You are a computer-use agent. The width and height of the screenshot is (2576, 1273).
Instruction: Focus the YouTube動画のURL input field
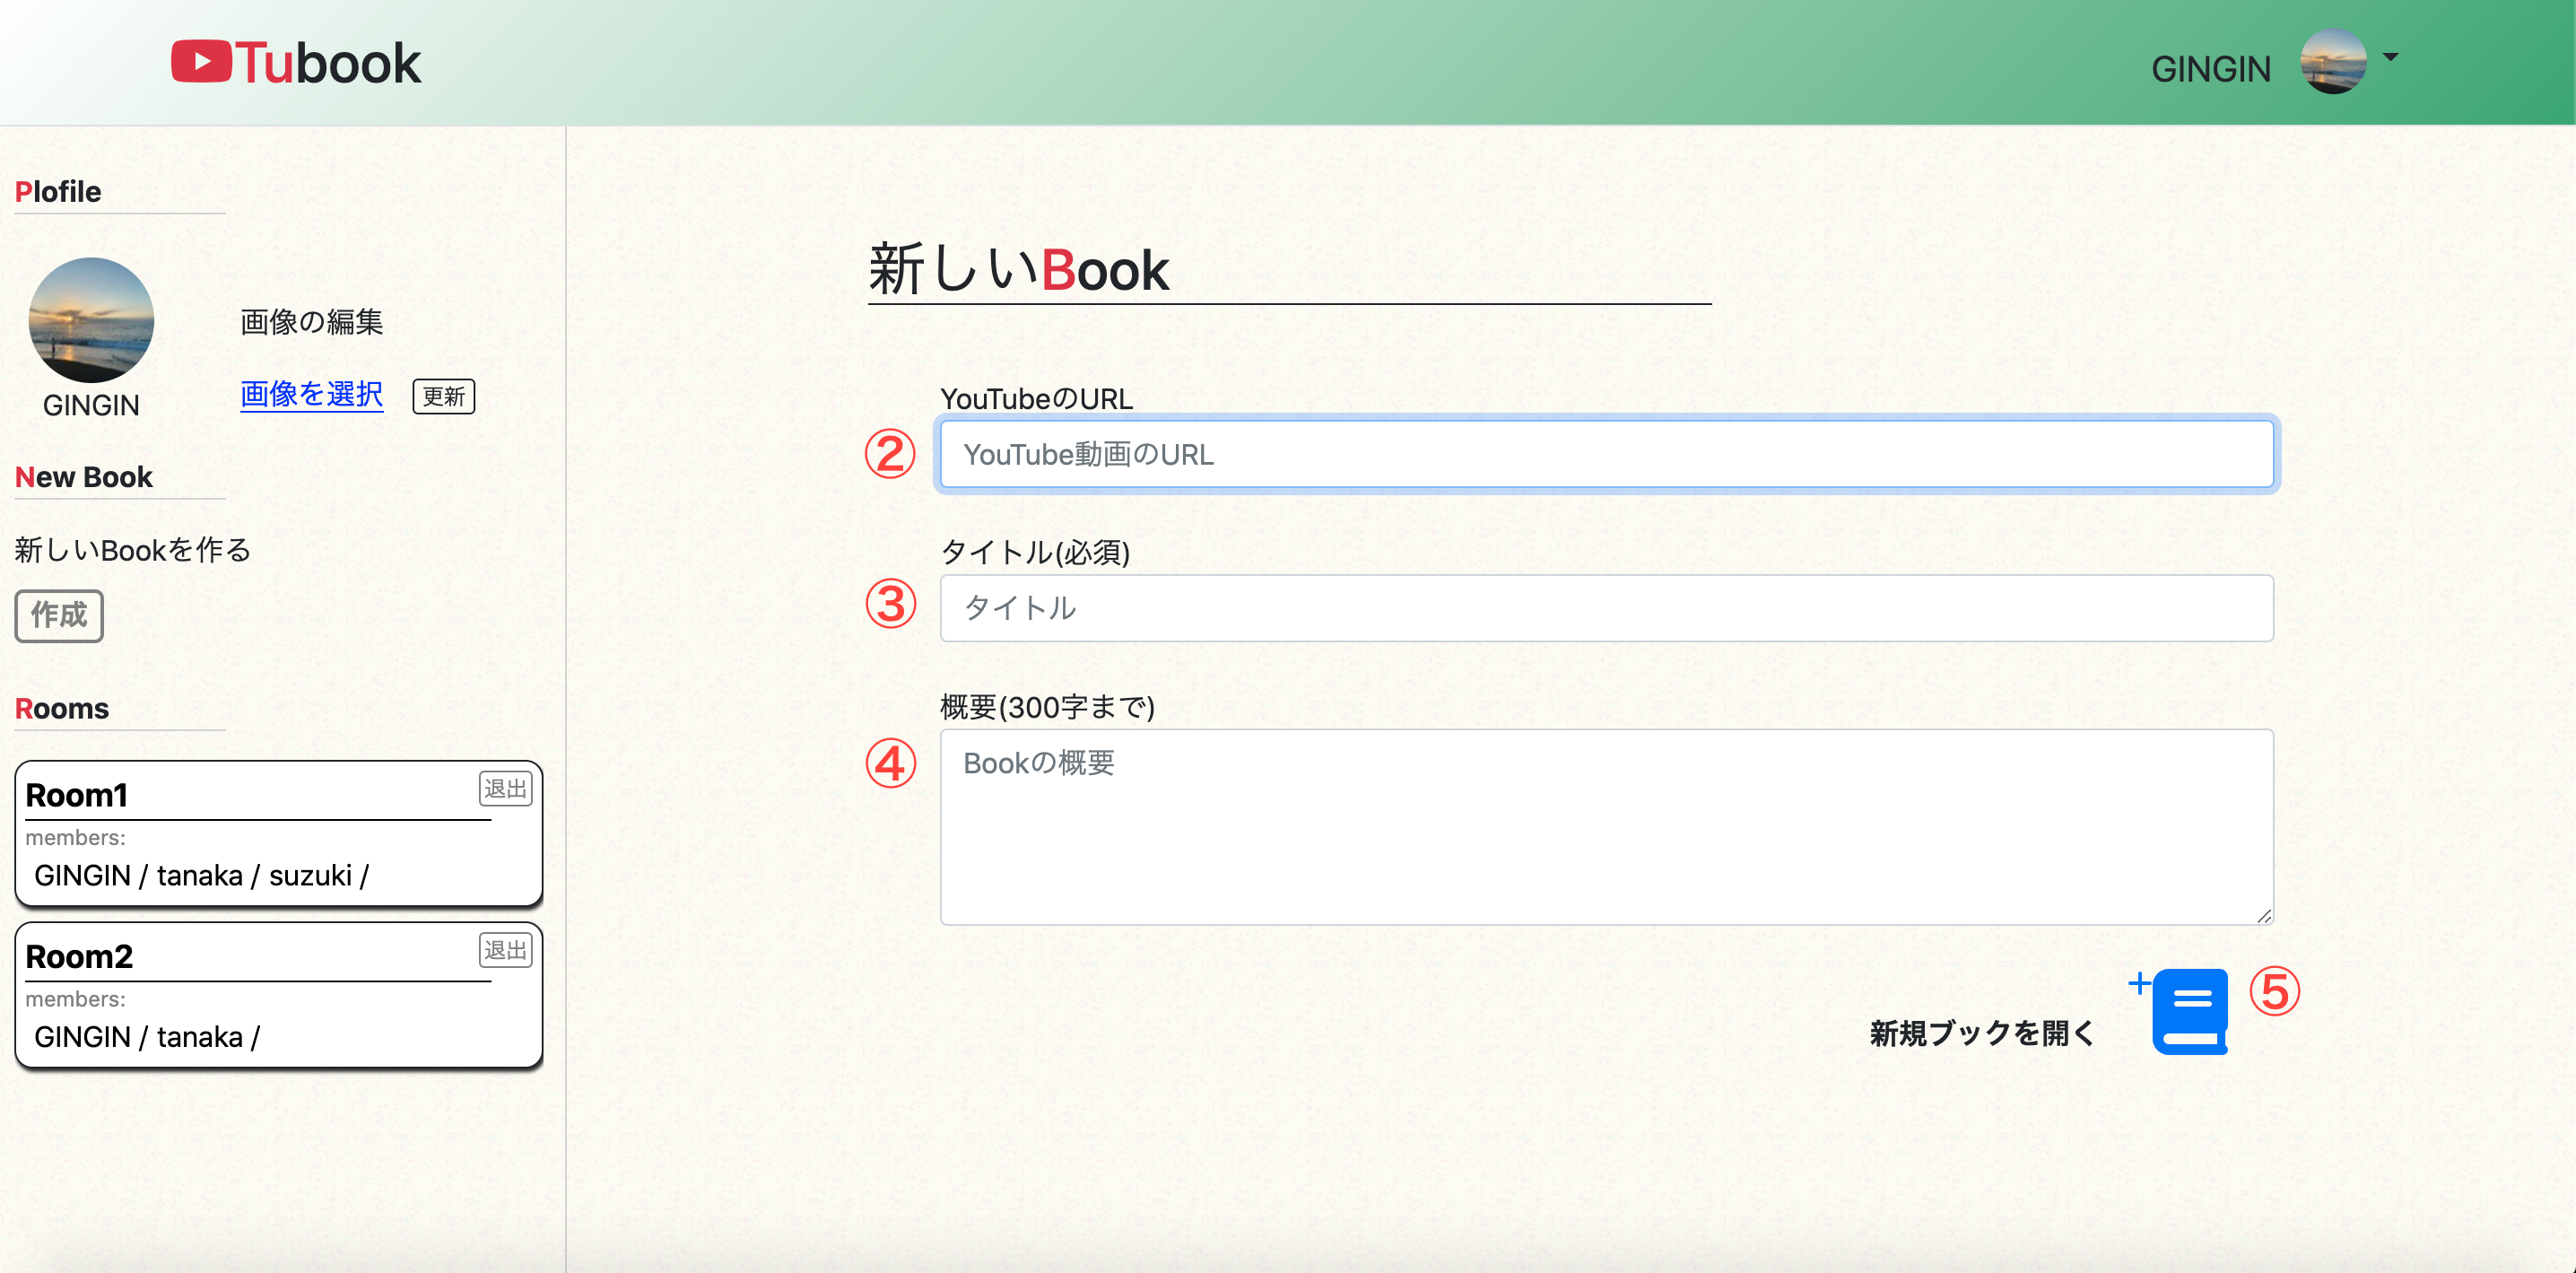pos(1606,454)
